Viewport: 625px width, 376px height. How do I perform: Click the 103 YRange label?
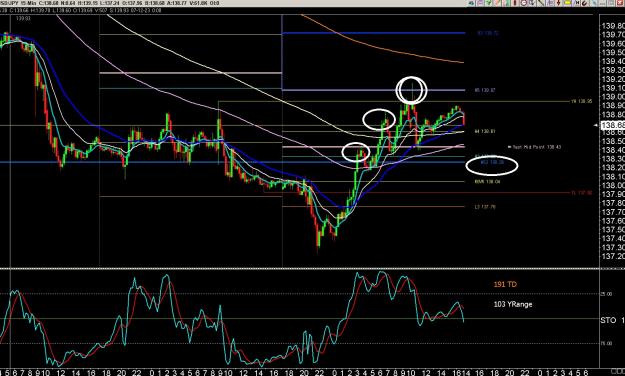pyautogui.click(x=513, y=304)
